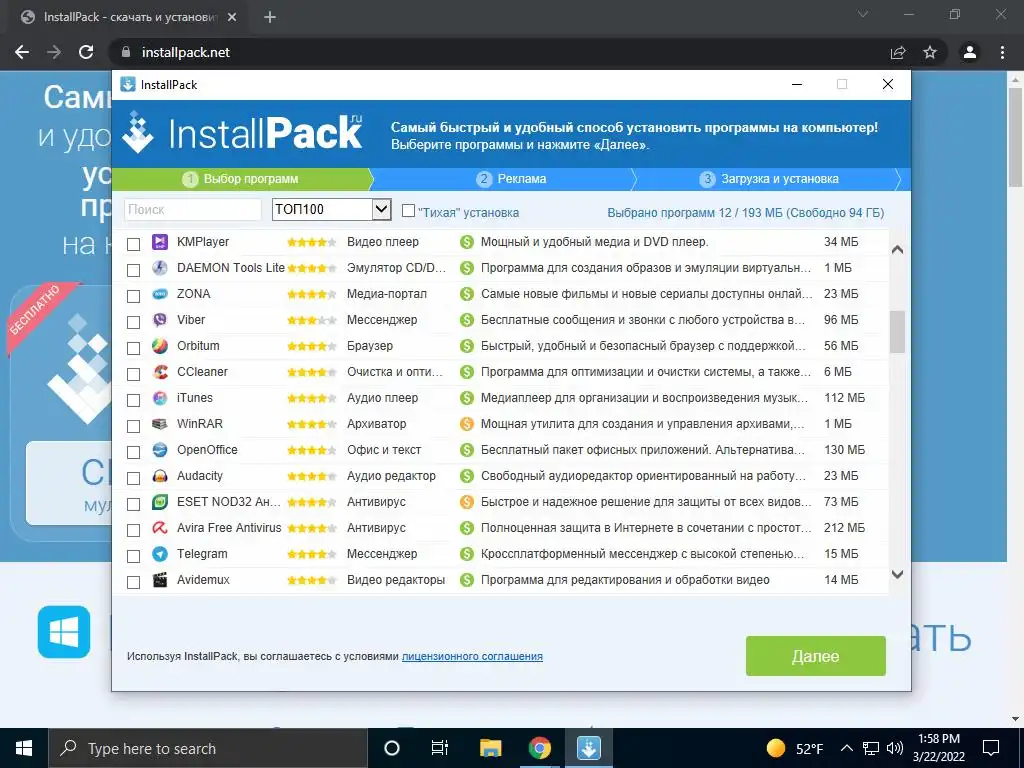Click the ESET NOD32 icon

tap(159, 502)
